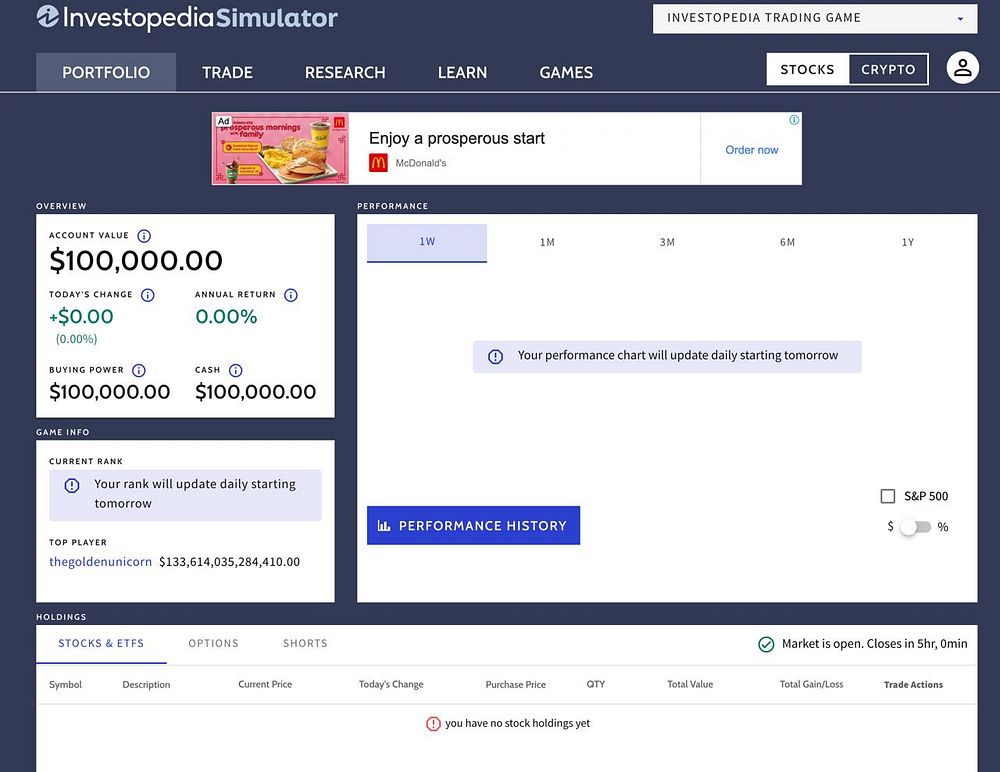1000x772 pixels.
Task: Click the top player's $133,614,035,284,410.00 value
Action: click(x=230, y=562)
